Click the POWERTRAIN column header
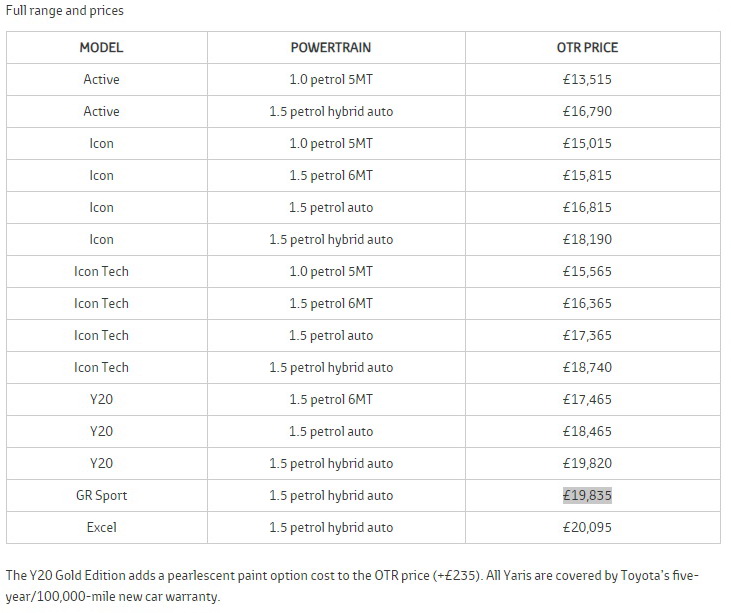 click(331, 47)
